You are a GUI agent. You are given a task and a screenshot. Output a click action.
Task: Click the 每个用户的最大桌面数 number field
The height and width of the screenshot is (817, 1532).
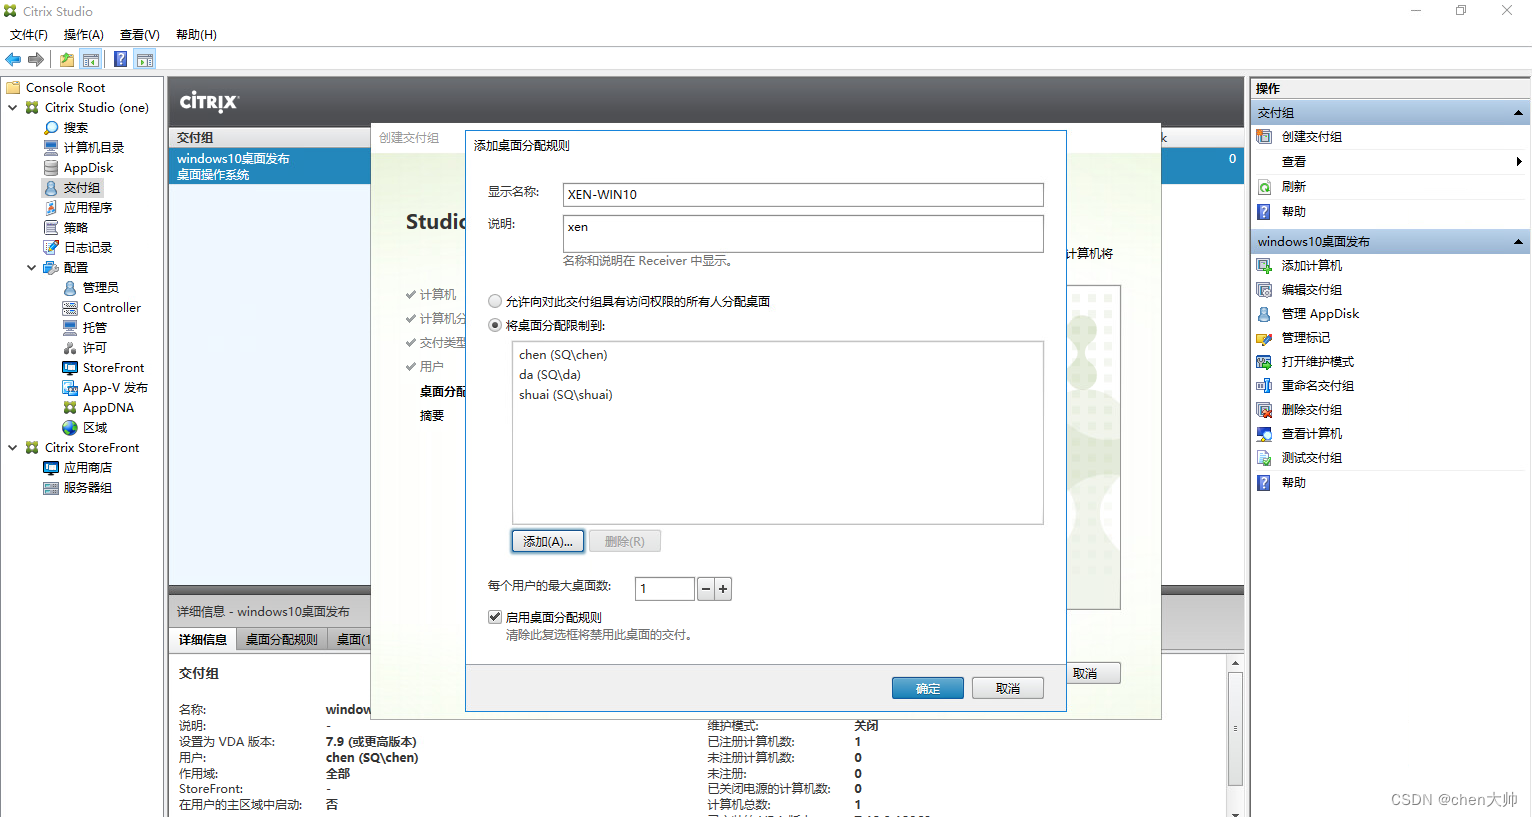[665, 589]
